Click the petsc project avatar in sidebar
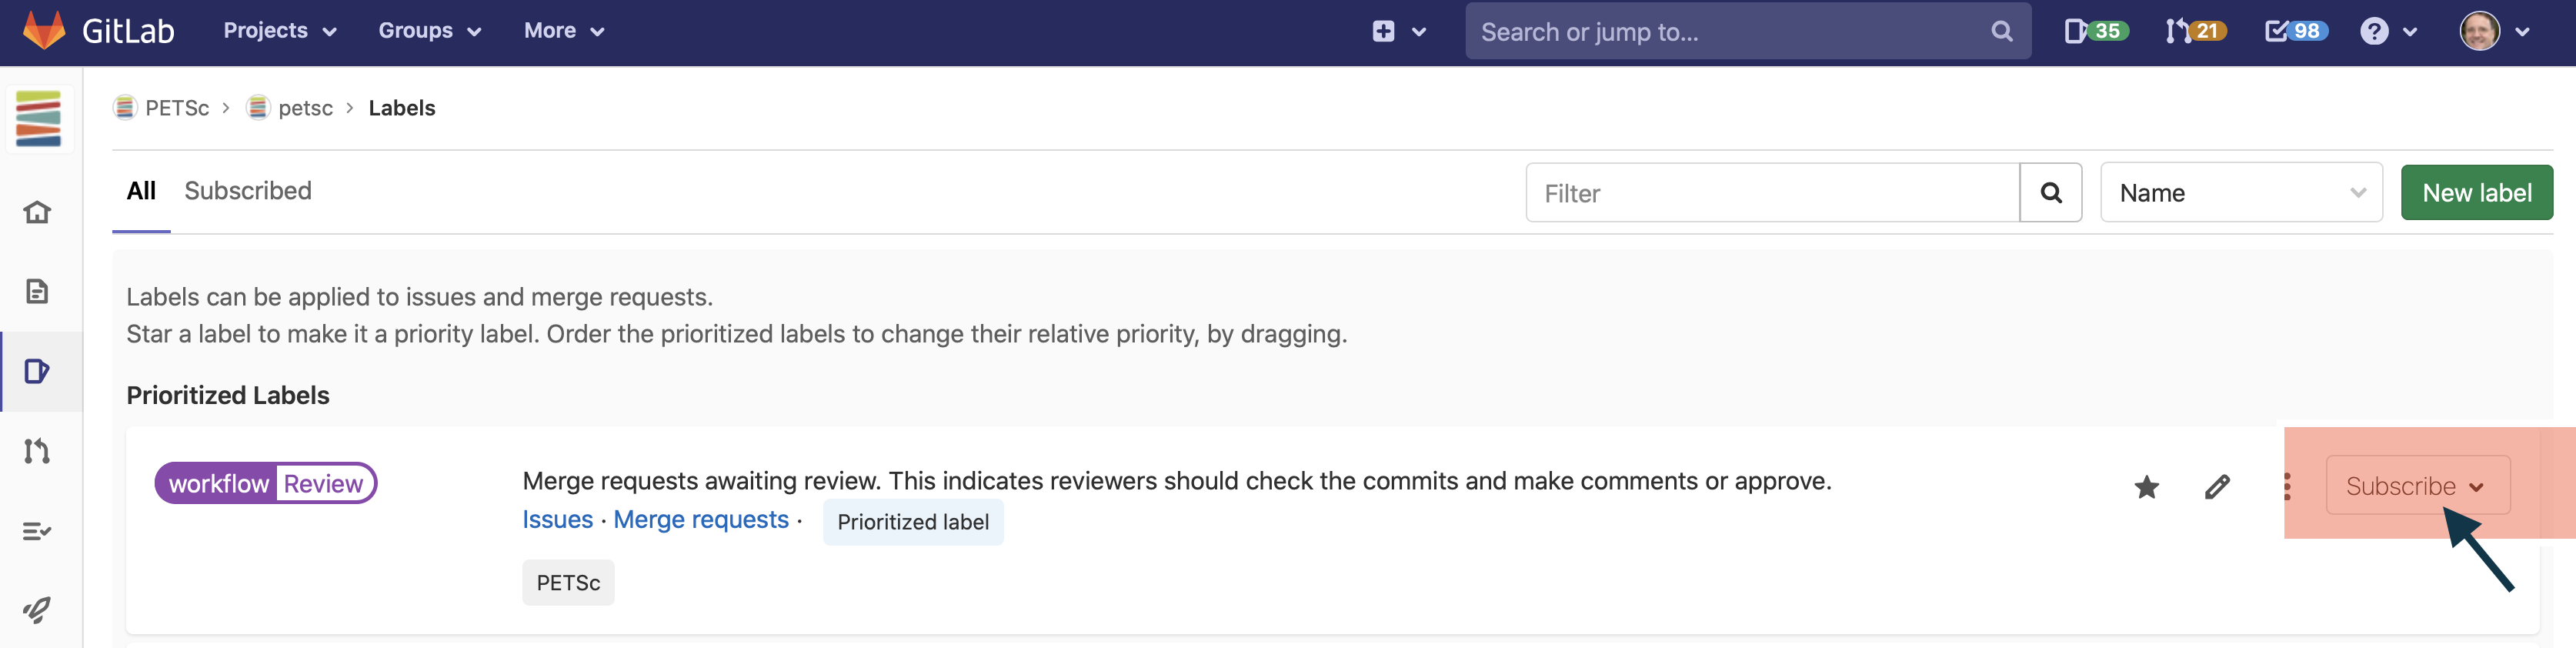Screen dimensions: 2576x648 (x=39, y=118)
